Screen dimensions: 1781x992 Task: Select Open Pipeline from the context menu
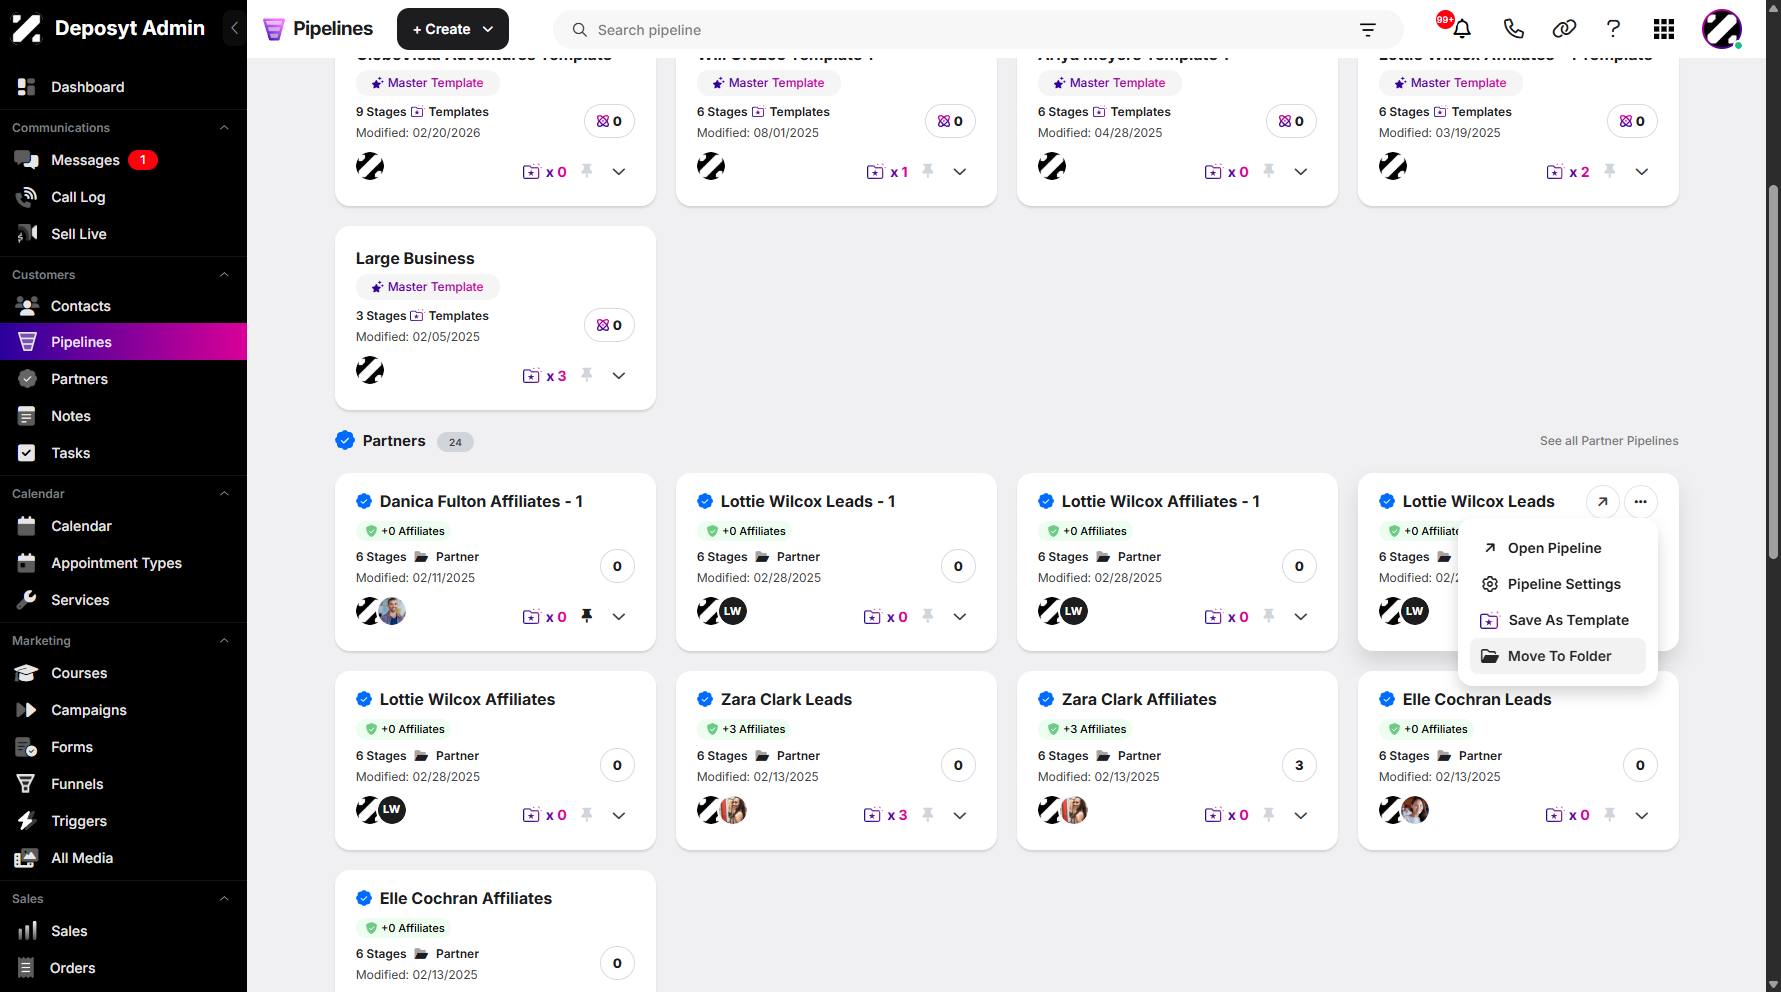pos(1558,548)
